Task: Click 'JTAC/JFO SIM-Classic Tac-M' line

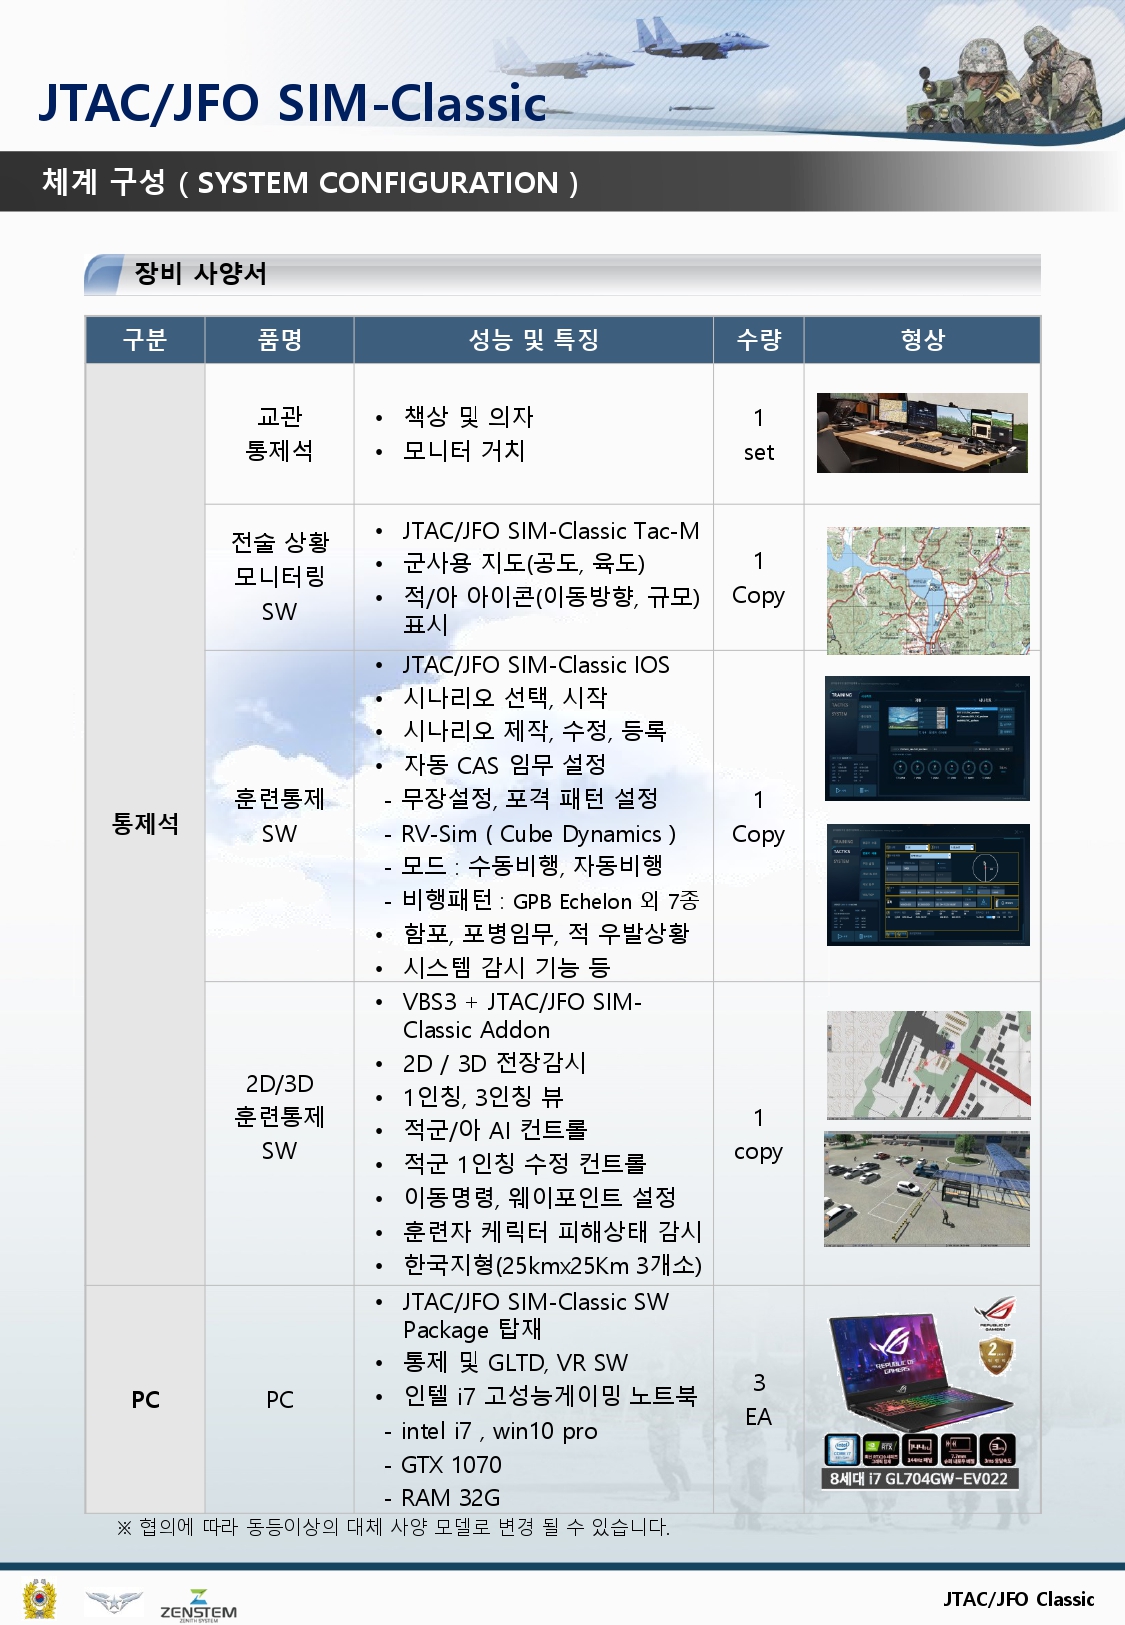Action: click(x=551, y=531)
